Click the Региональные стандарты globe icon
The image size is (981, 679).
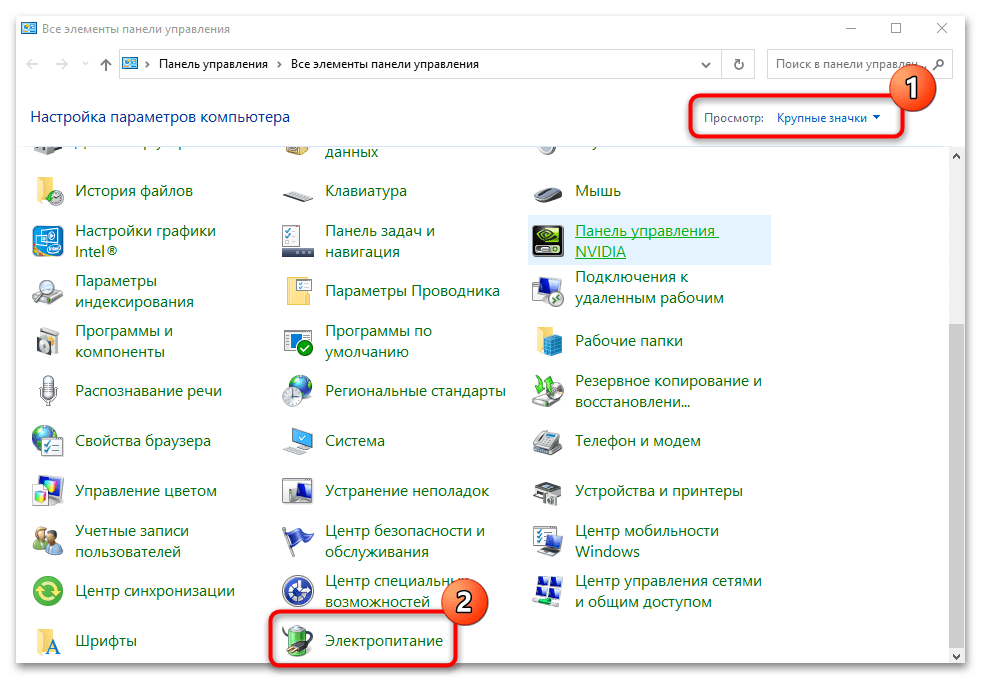coord(298,391)
